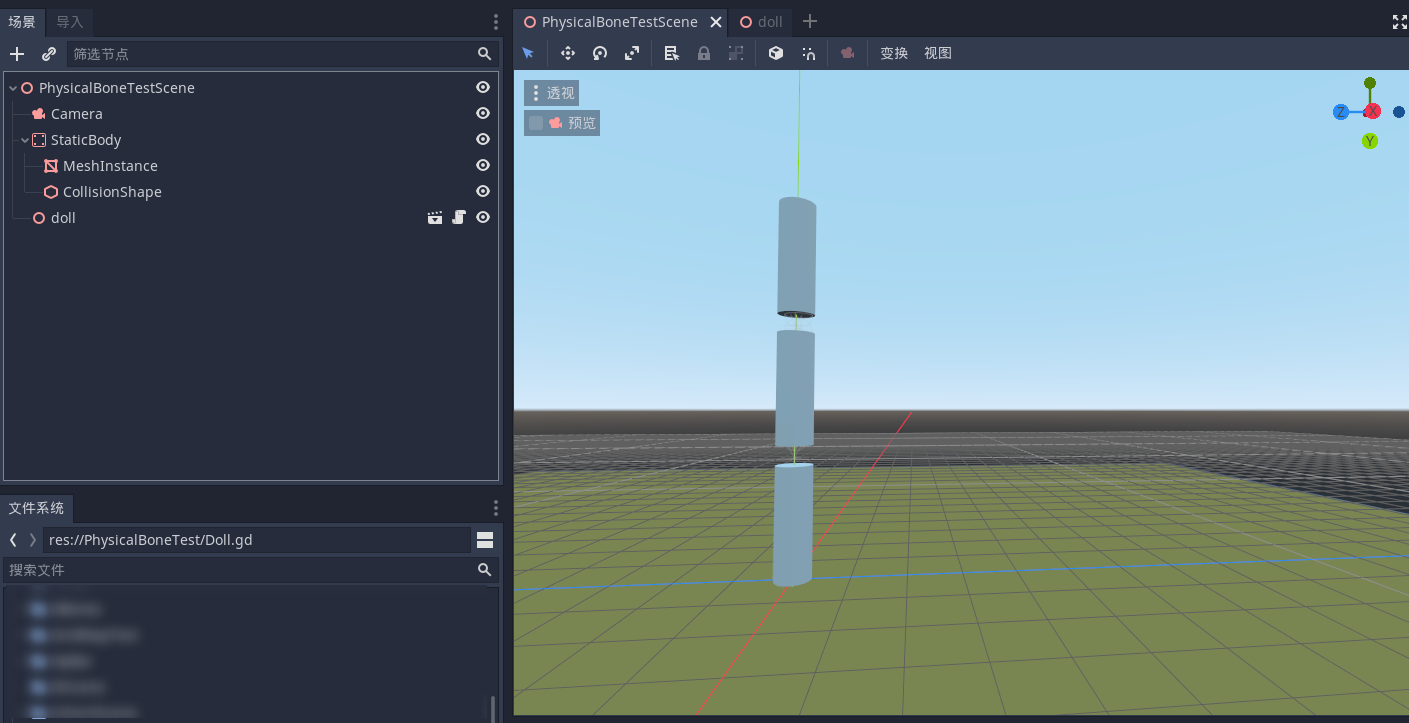This screenshot has width=1409, height=723.
Task: Hide the MeshInstance node
Action: [x=483, y=165]
